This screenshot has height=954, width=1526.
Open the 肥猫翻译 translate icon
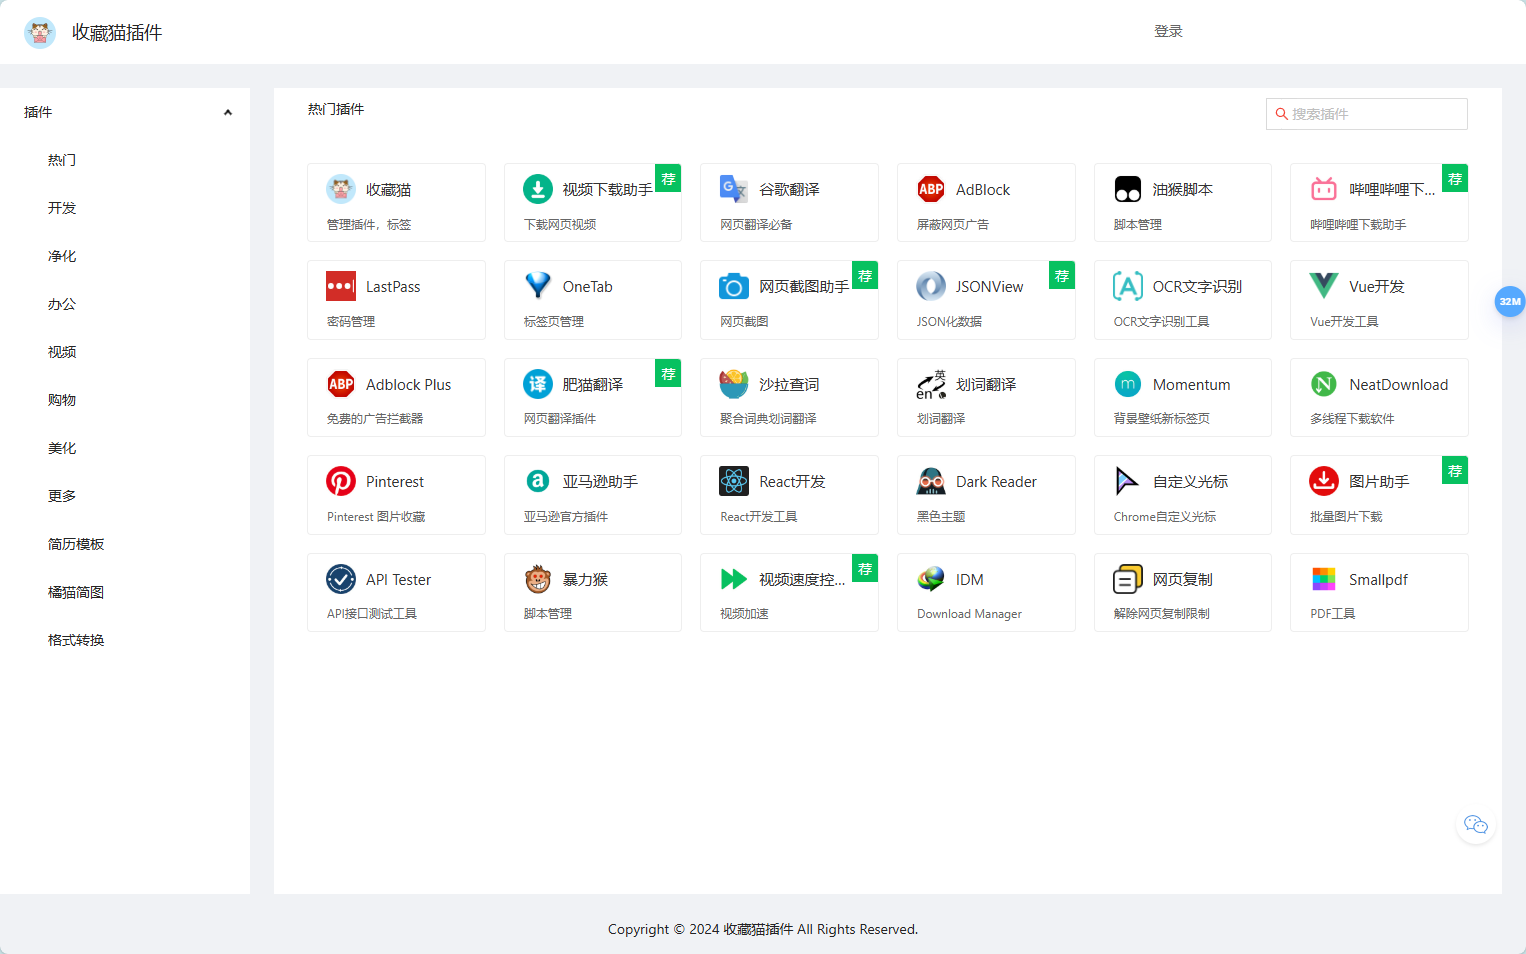[538, 384]
